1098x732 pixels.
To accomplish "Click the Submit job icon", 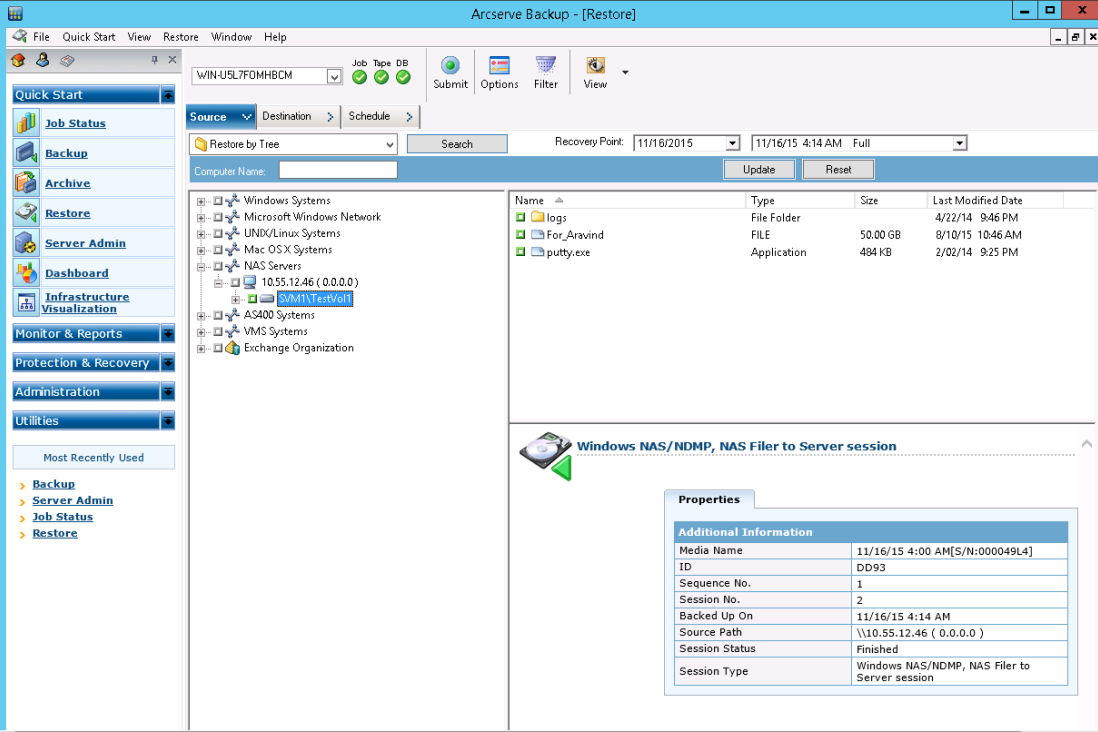I will [450, 65].
